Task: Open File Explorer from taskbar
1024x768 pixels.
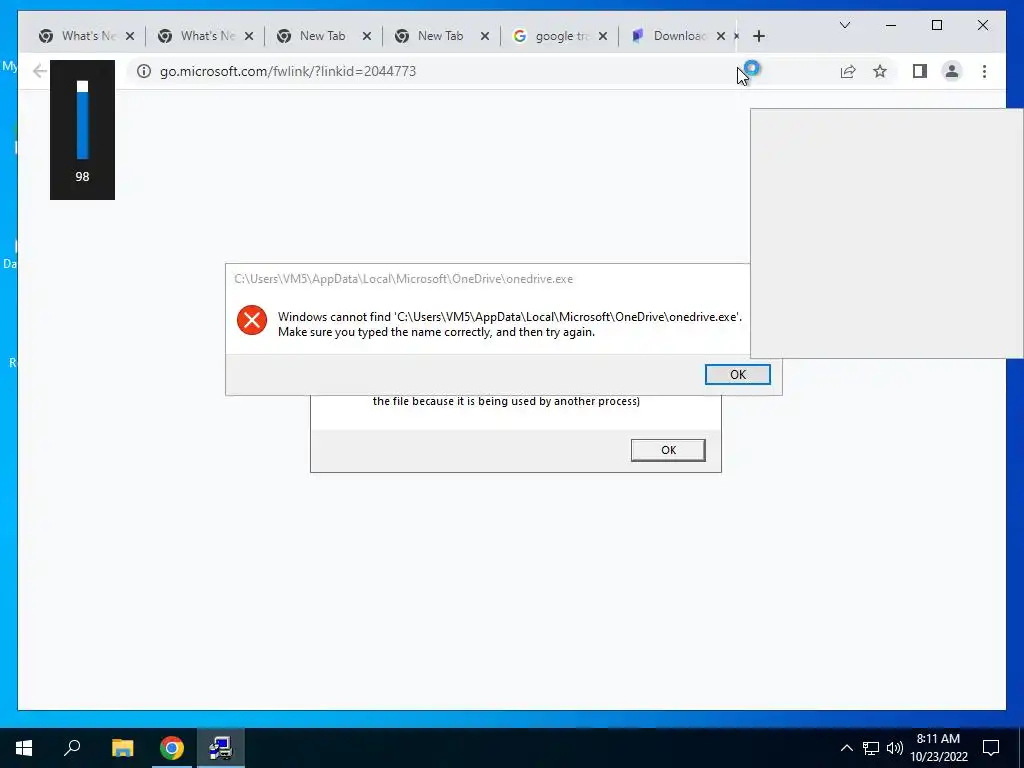Action: (x=122, y=748)
